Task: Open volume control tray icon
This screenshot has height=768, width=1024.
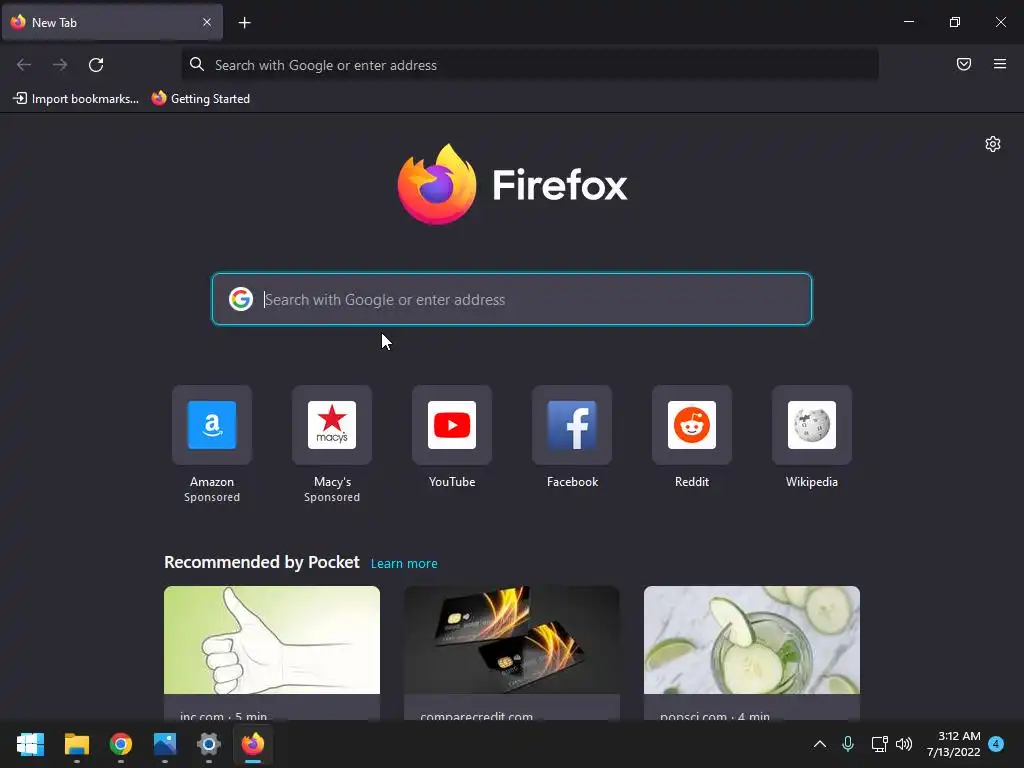Action: [904, 744]
